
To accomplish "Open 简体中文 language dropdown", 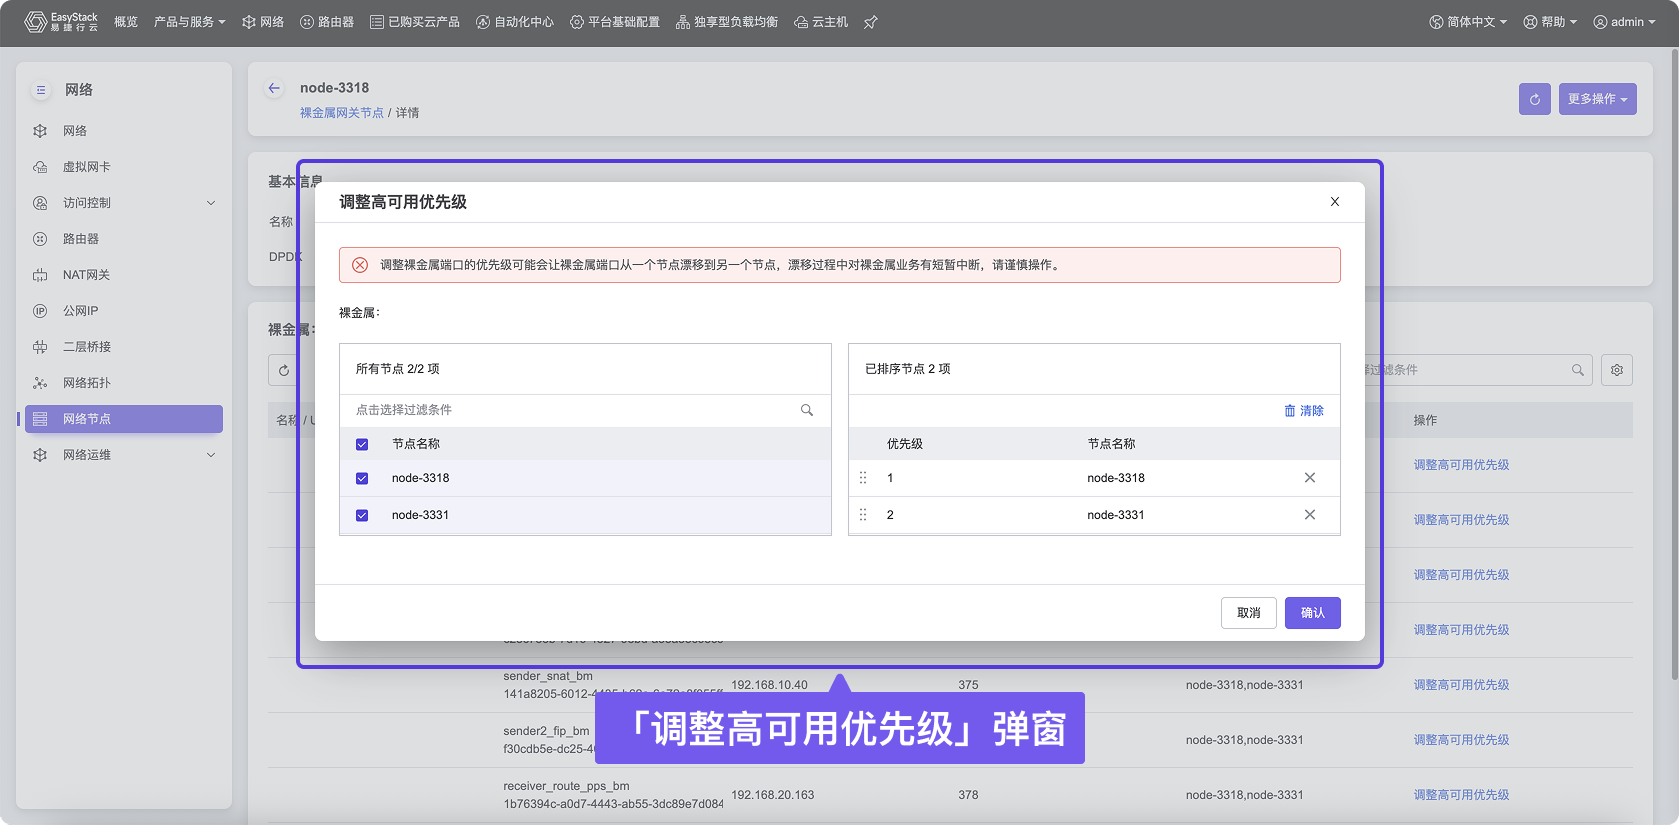I will click(1467, 22).
